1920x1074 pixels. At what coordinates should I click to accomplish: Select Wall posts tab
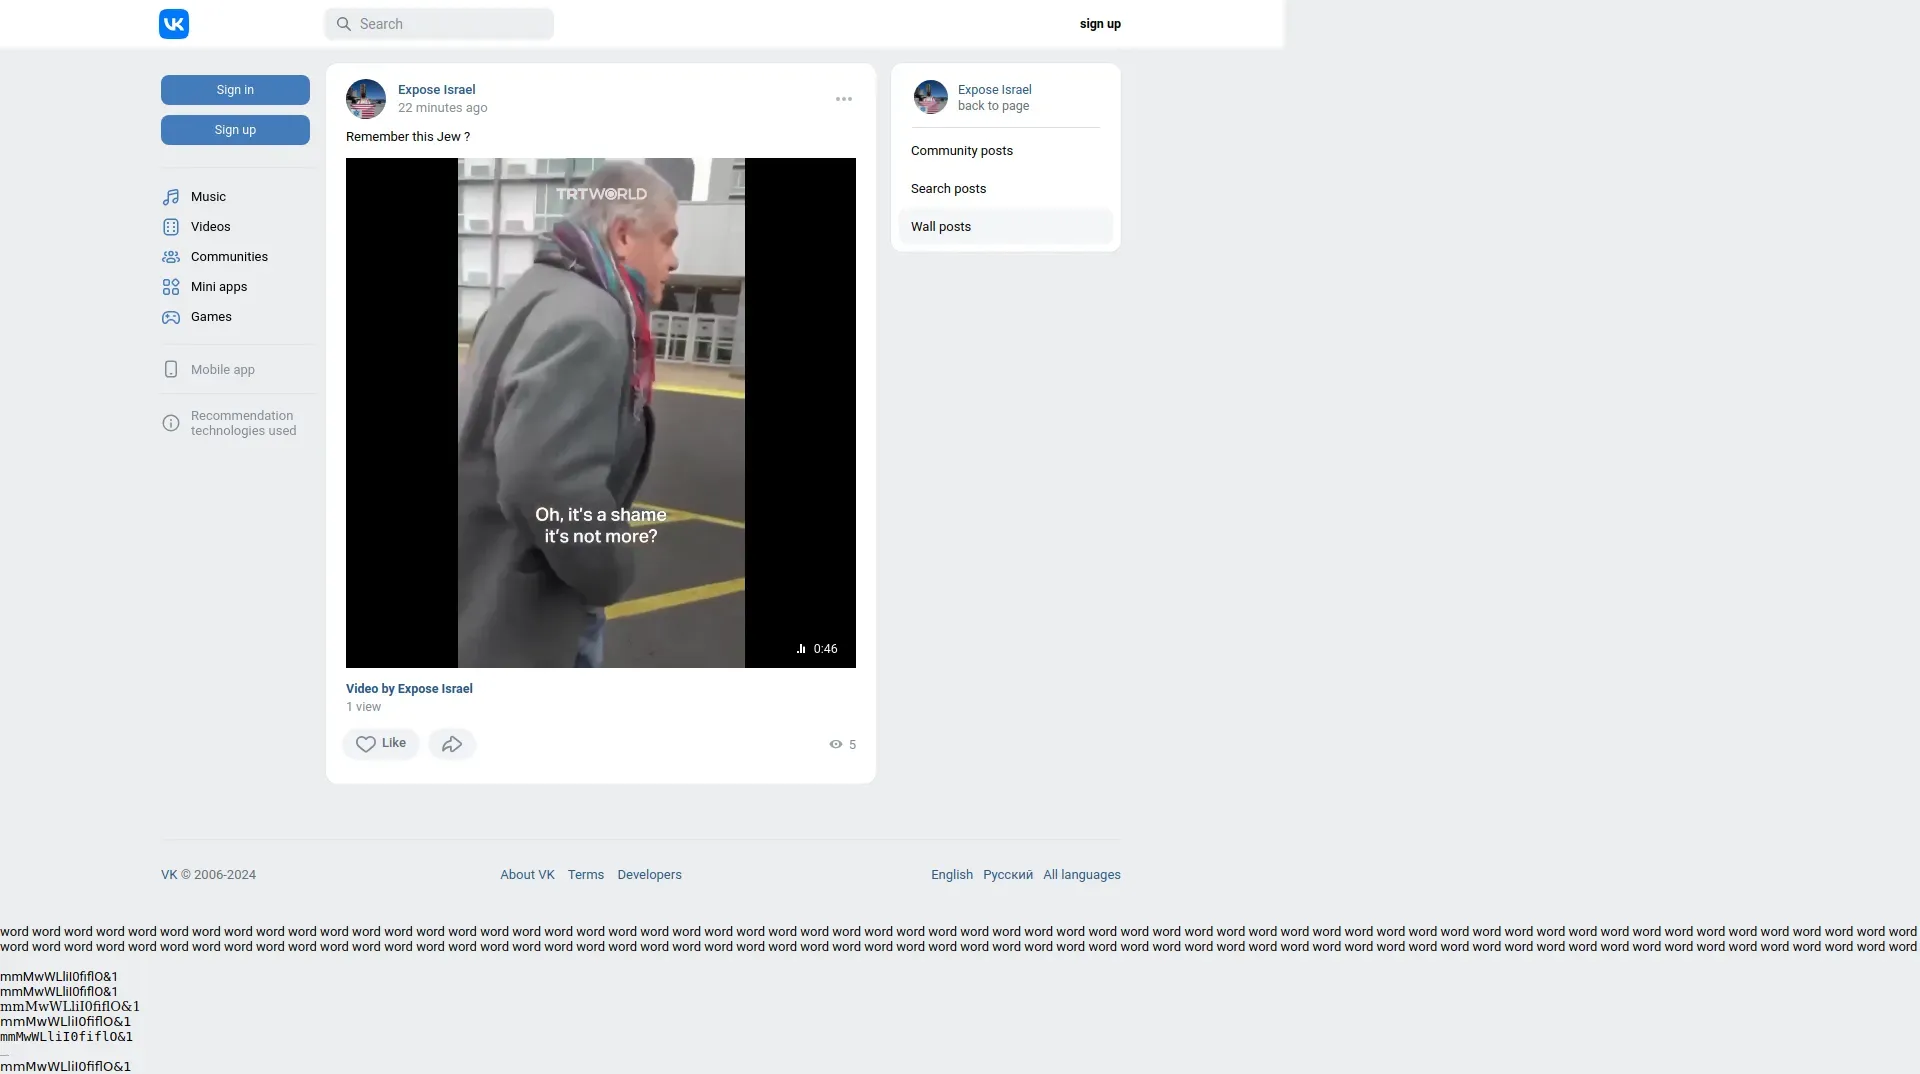point(1005,227)
